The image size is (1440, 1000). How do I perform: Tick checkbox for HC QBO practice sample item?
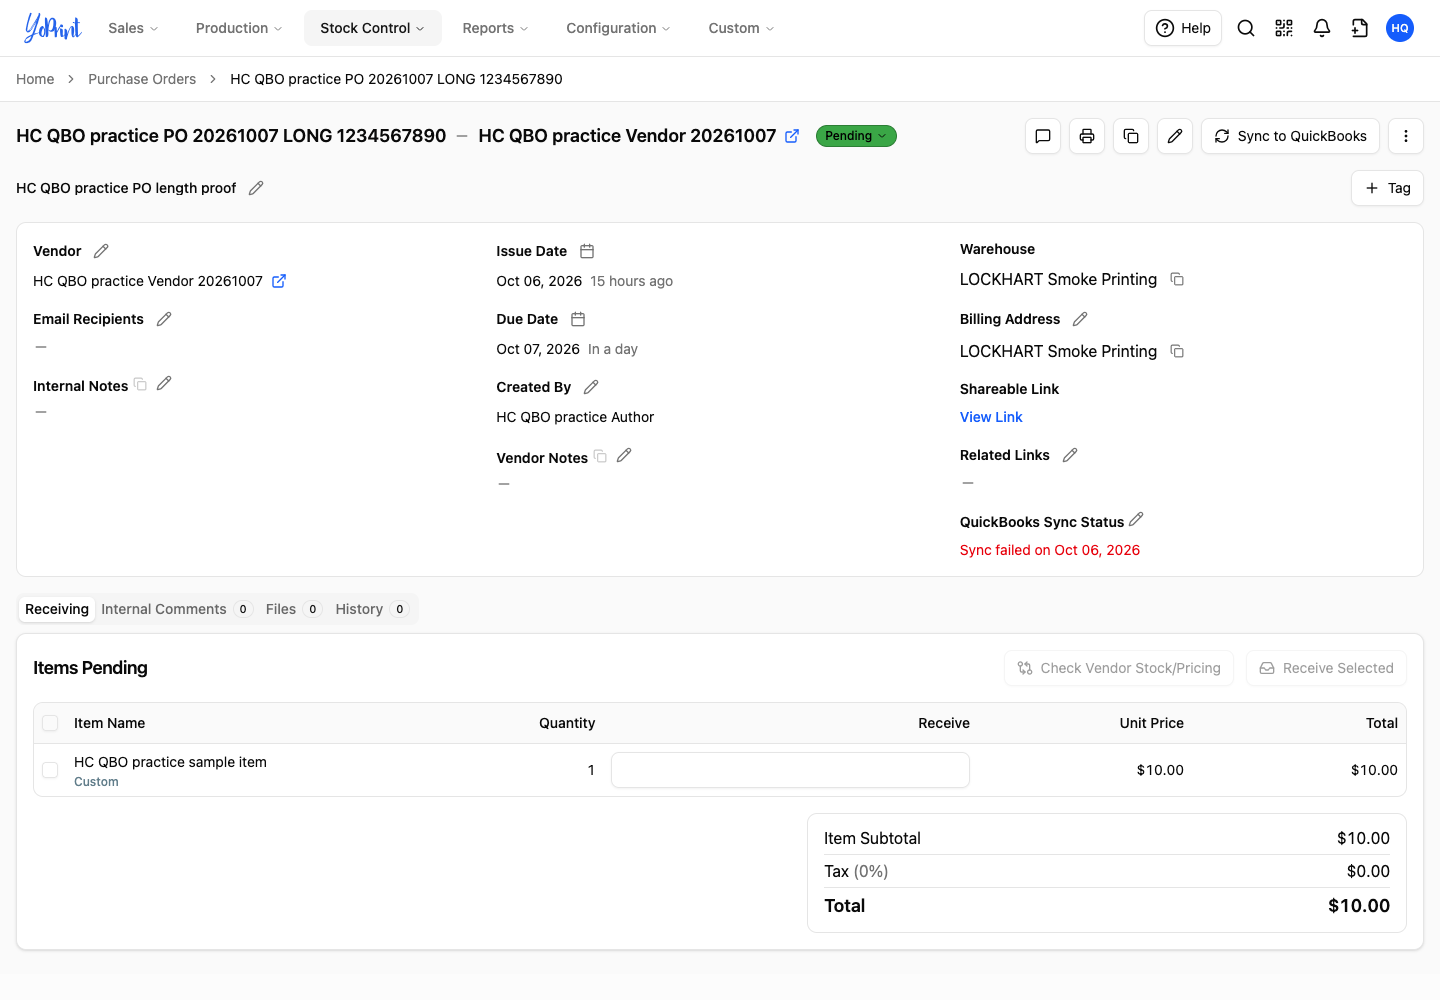pos(50,770)
